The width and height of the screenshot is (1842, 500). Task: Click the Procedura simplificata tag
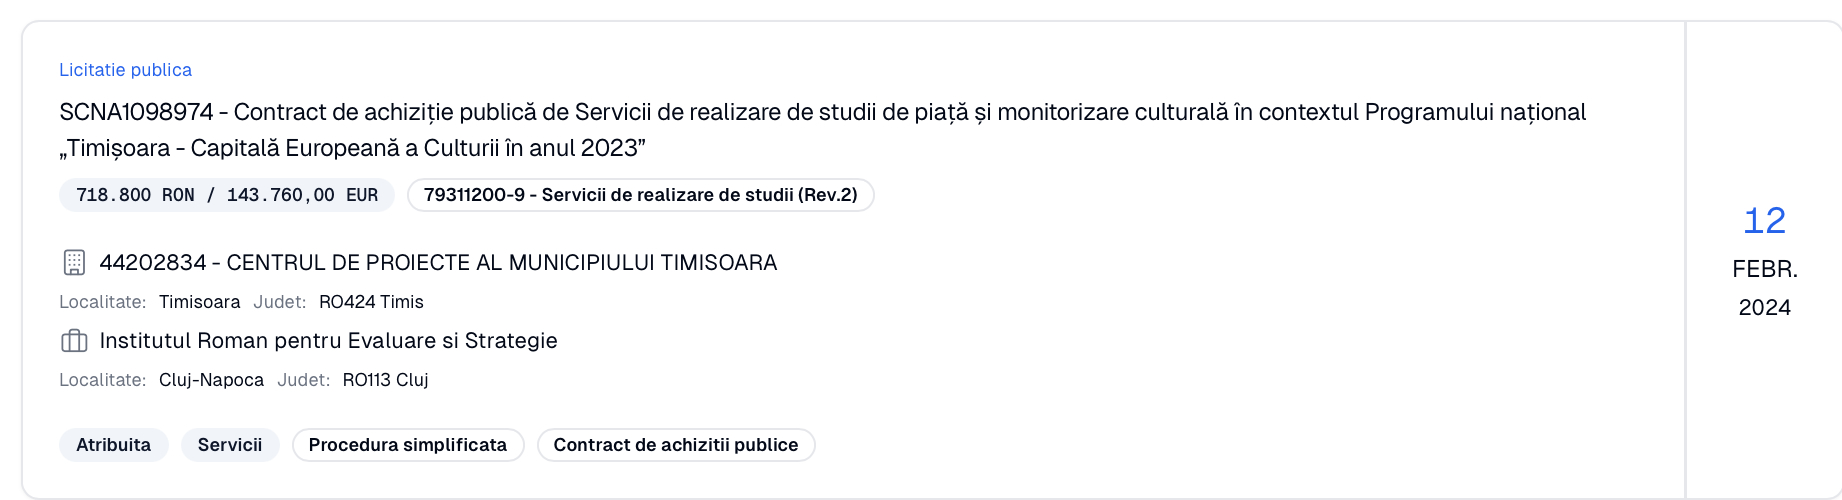408,445
